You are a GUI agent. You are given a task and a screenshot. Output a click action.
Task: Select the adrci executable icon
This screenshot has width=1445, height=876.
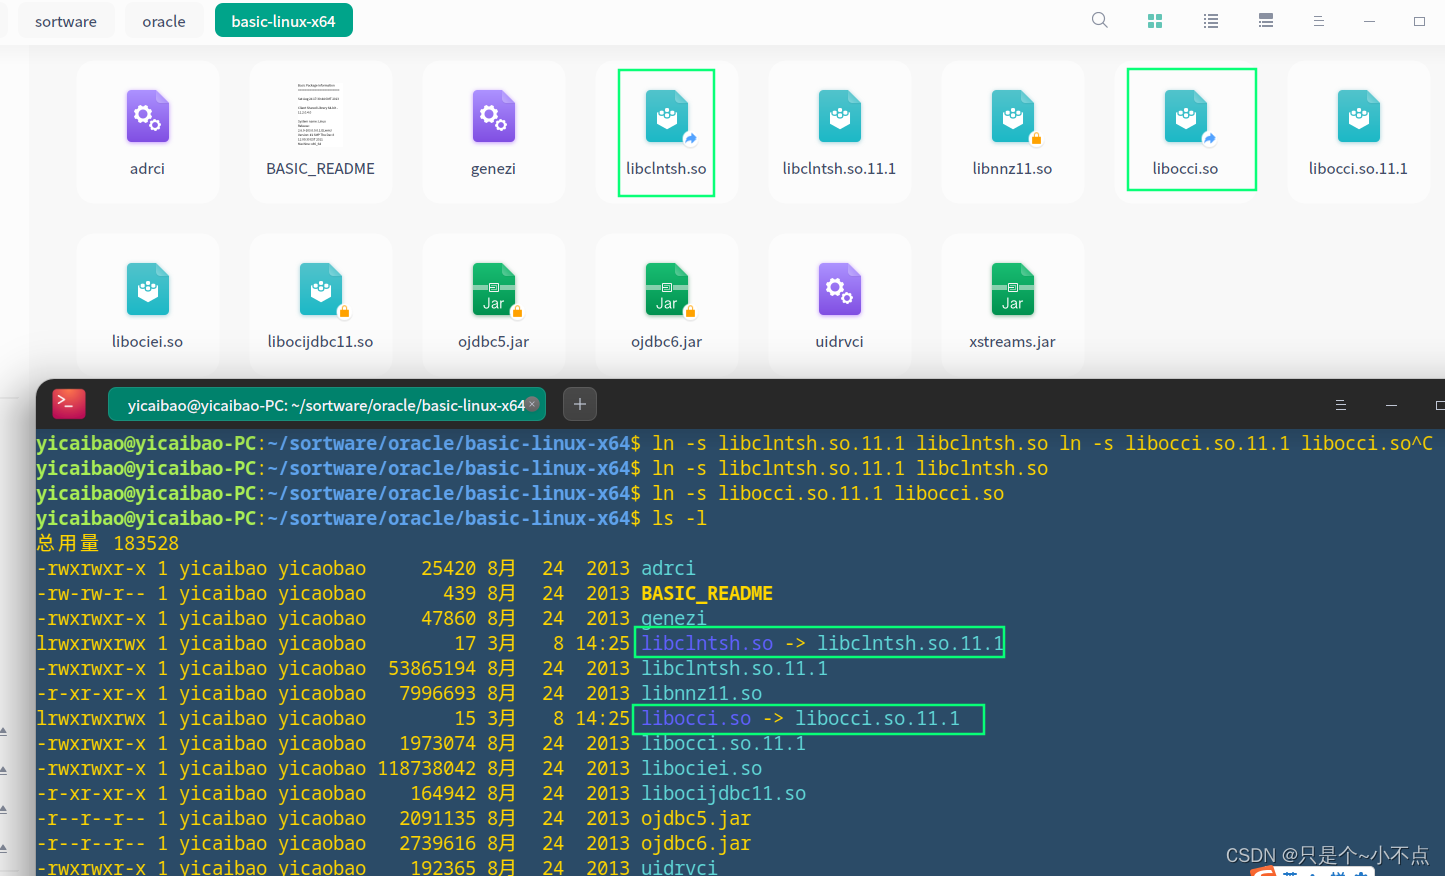pos(147,117)
